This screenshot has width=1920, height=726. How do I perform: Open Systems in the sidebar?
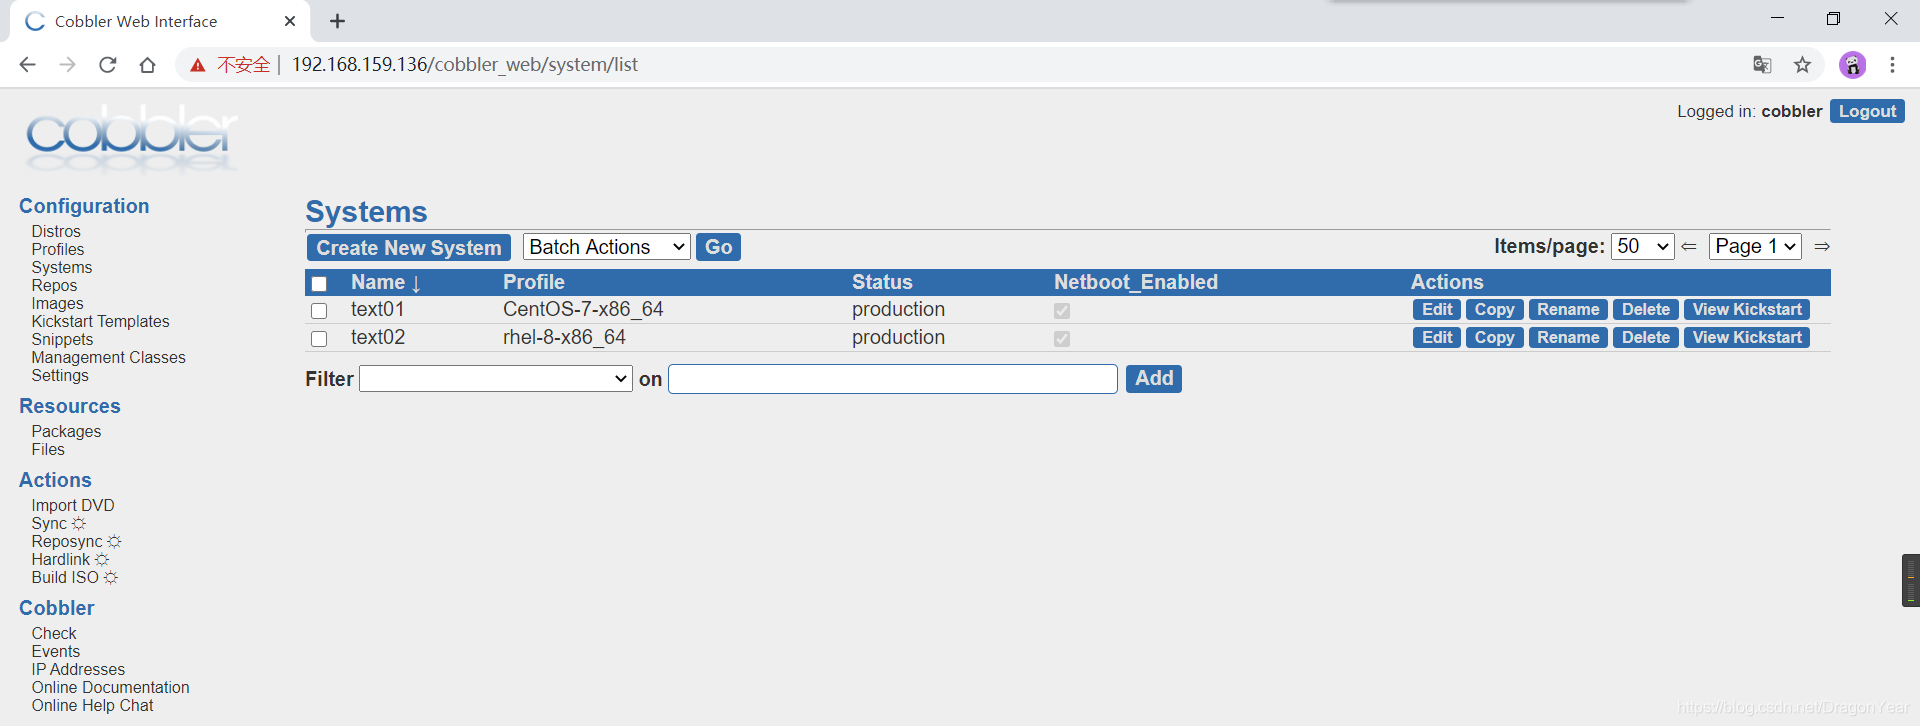pos(62,267)
